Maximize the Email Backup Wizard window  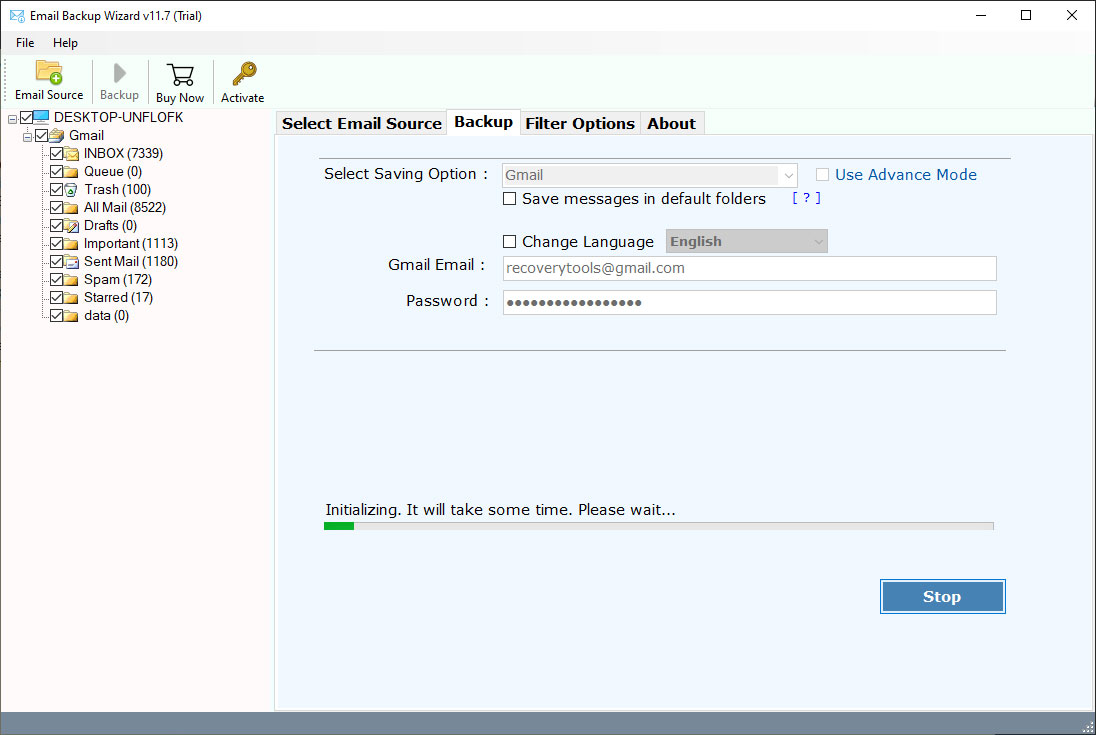(x=1025, y=15)
